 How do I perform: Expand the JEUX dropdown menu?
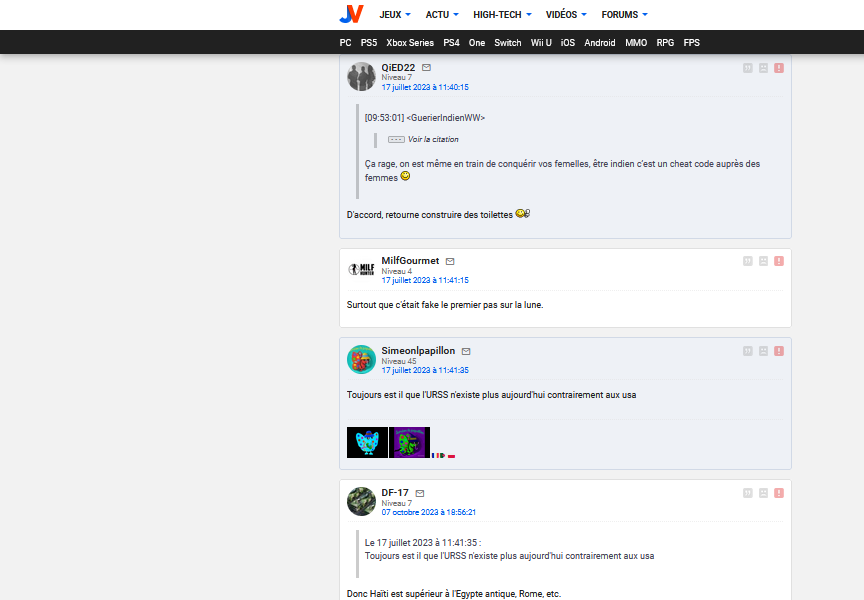(395, 15)
